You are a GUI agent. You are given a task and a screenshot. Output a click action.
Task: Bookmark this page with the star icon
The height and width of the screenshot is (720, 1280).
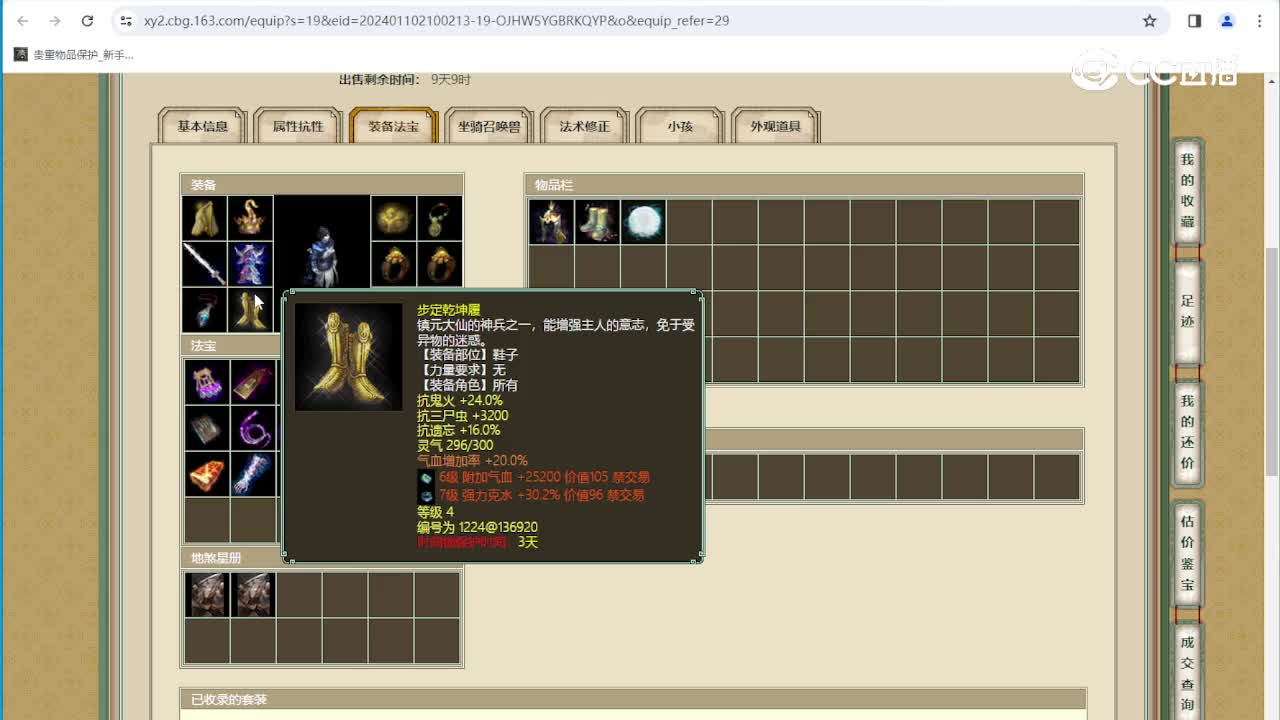[x=1150, y=20]
